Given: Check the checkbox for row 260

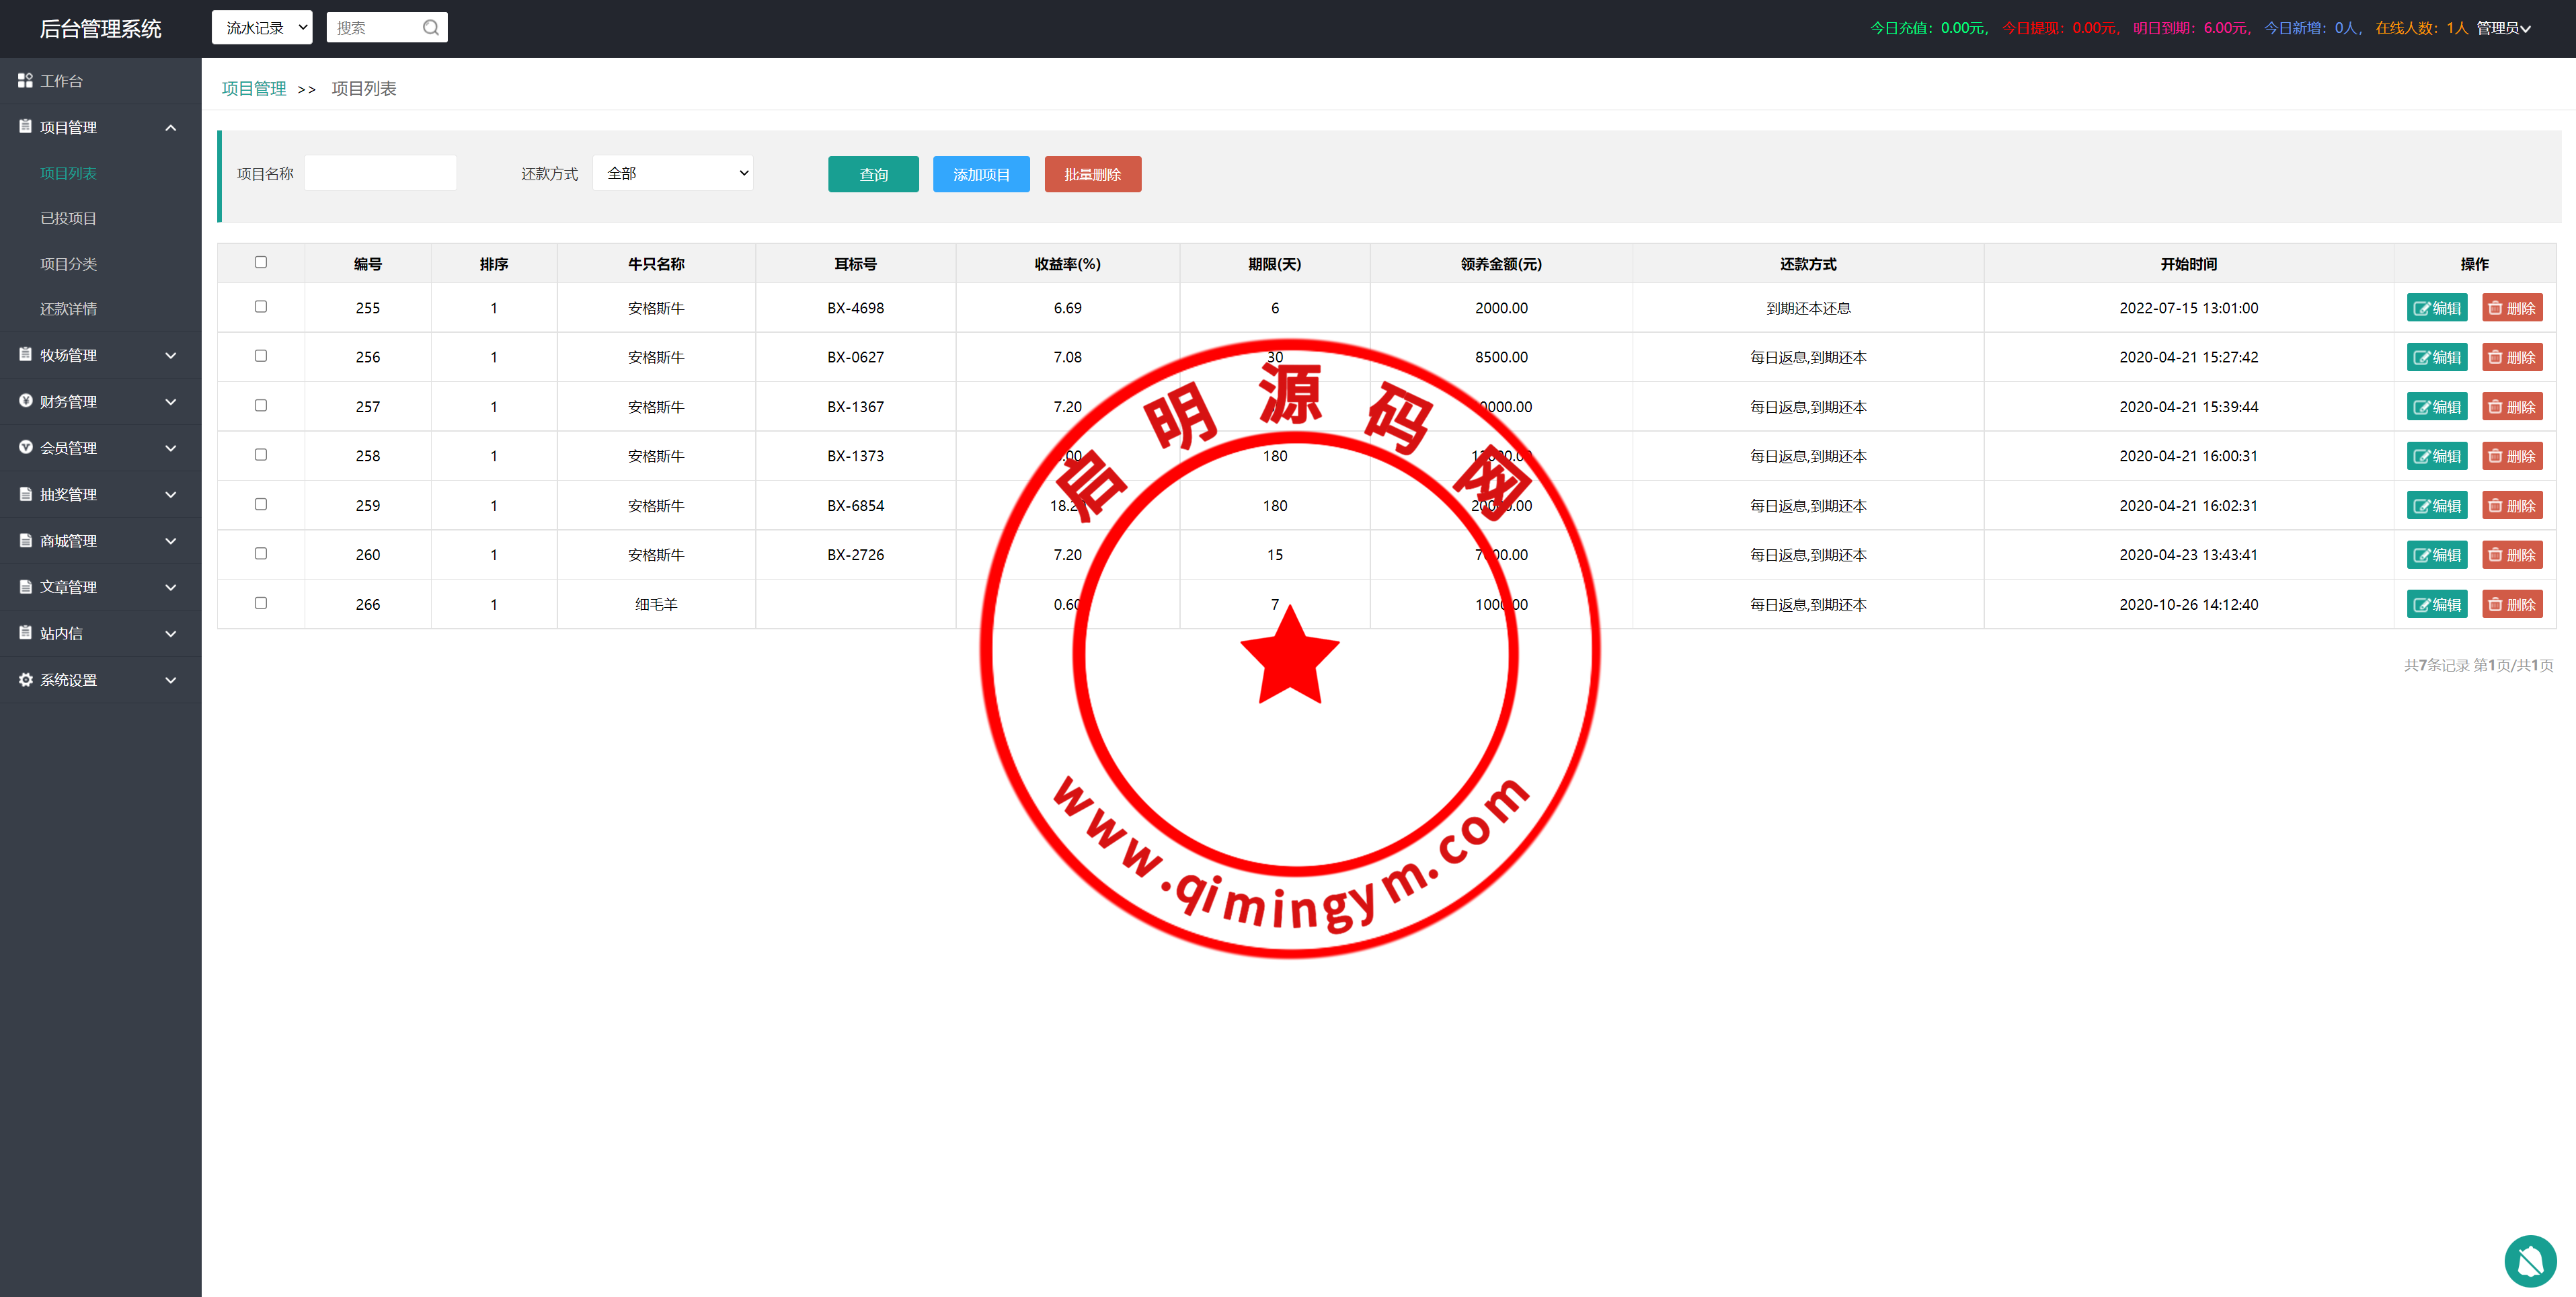Looking at the screenshot, I should coord(261,554).
